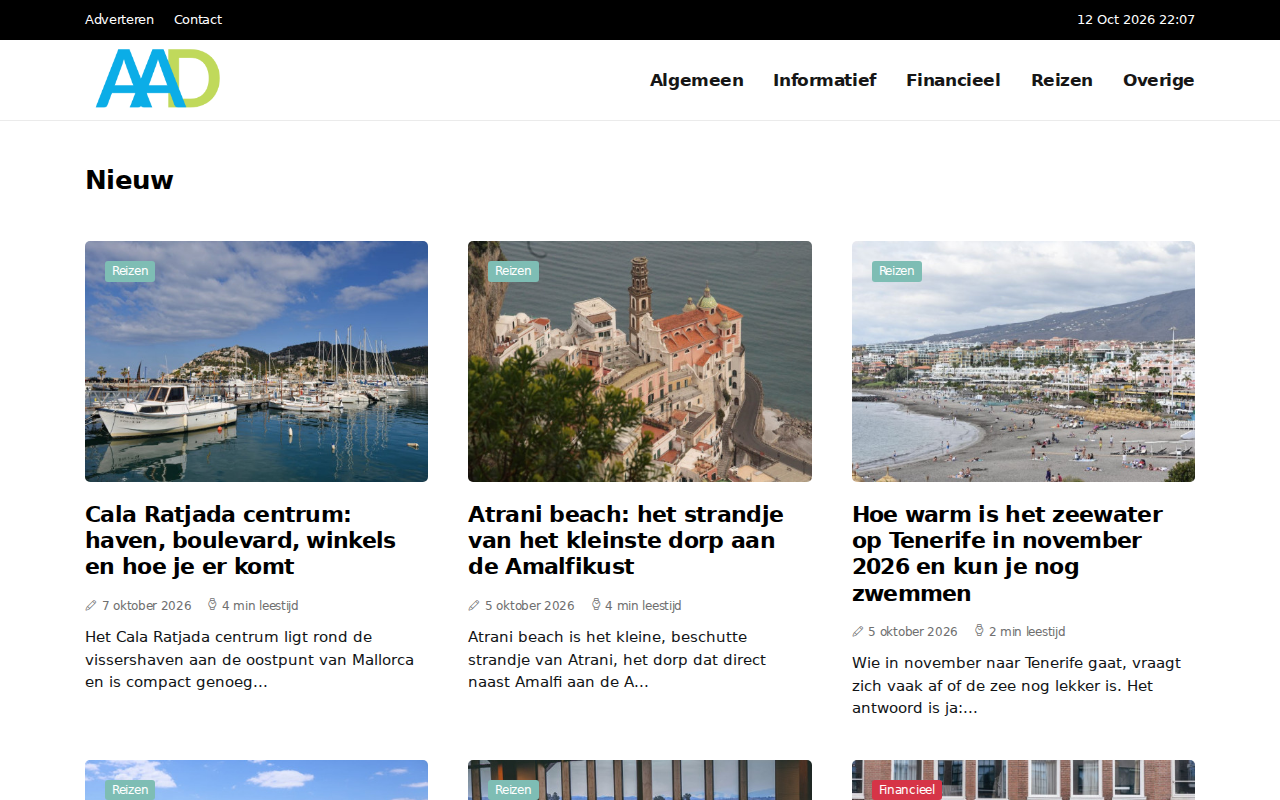Click excerpt starting Atrani beach is het kleine
The width and height of the screenshot is (1280, 800).
pos(617,659)
